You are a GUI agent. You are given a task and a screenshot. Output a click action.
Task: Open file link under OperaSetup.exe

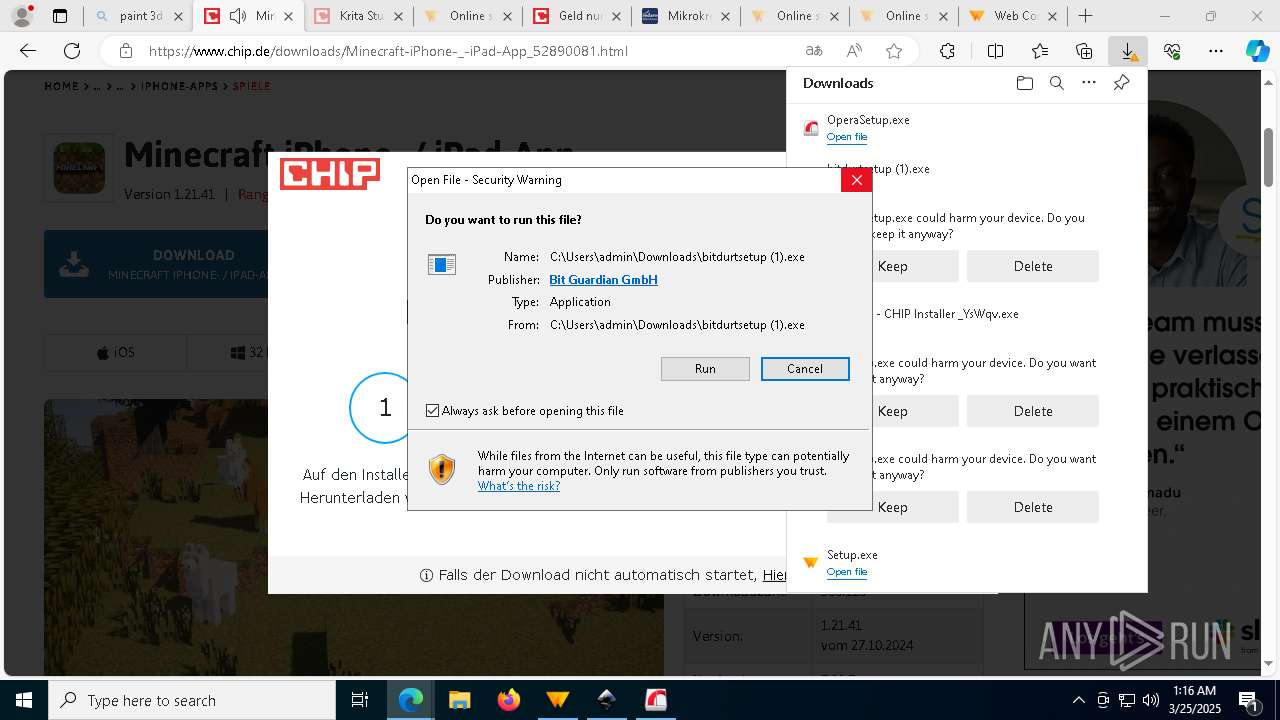(846, 137)
